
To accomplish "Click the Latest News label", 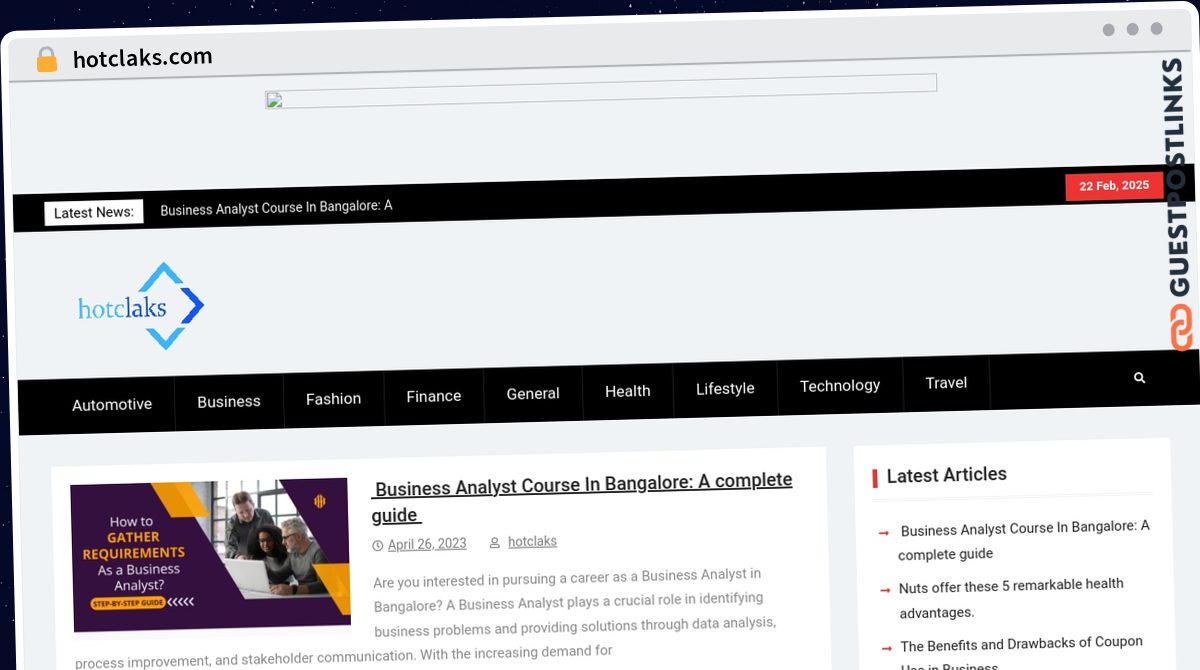I will pyautogui.click(x=94, y=212).
